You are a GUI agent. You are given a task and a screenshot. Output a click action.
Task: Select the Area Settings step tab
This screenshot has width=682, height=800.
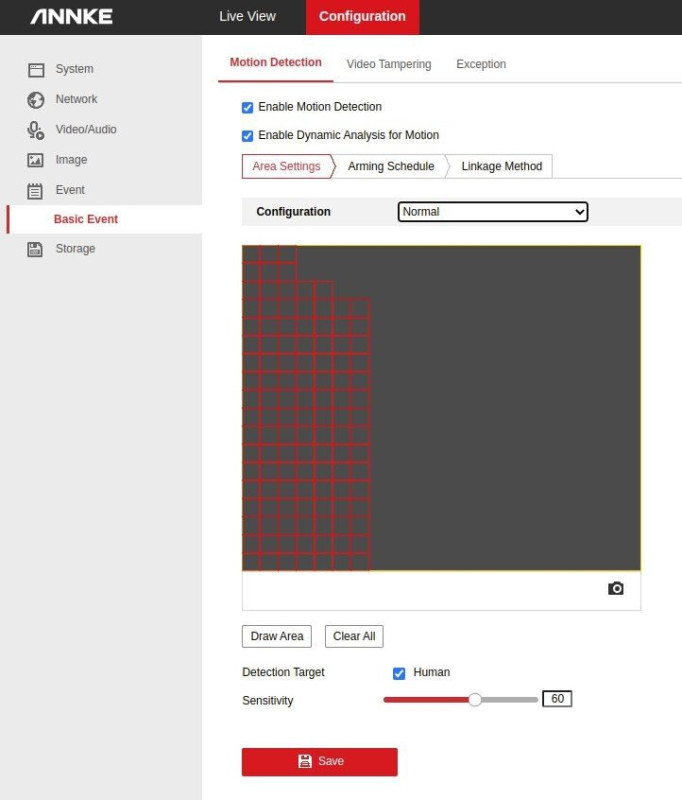tap(287, 166)
